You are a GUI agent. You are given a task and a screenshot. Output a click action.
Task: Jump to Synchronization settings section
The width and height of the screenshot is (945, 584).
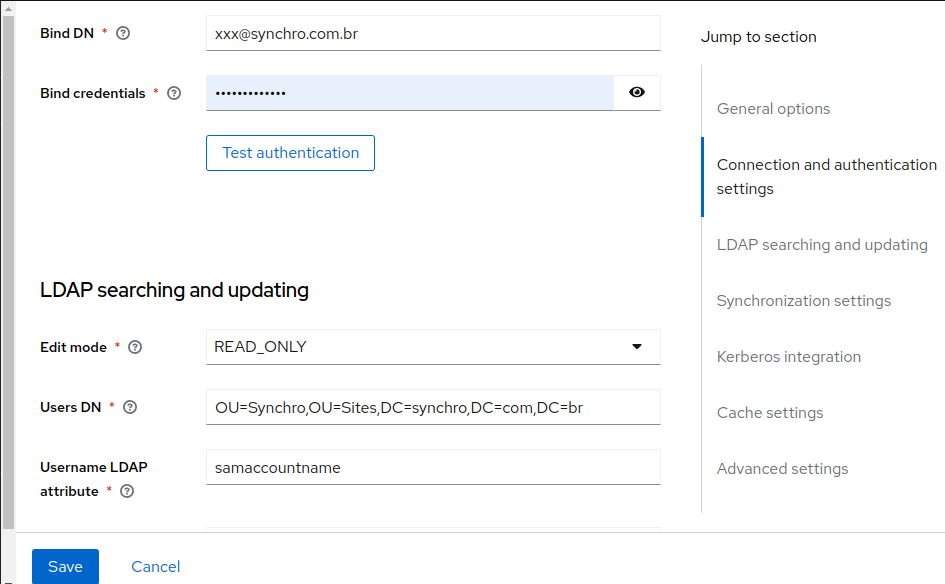point(803,300)
